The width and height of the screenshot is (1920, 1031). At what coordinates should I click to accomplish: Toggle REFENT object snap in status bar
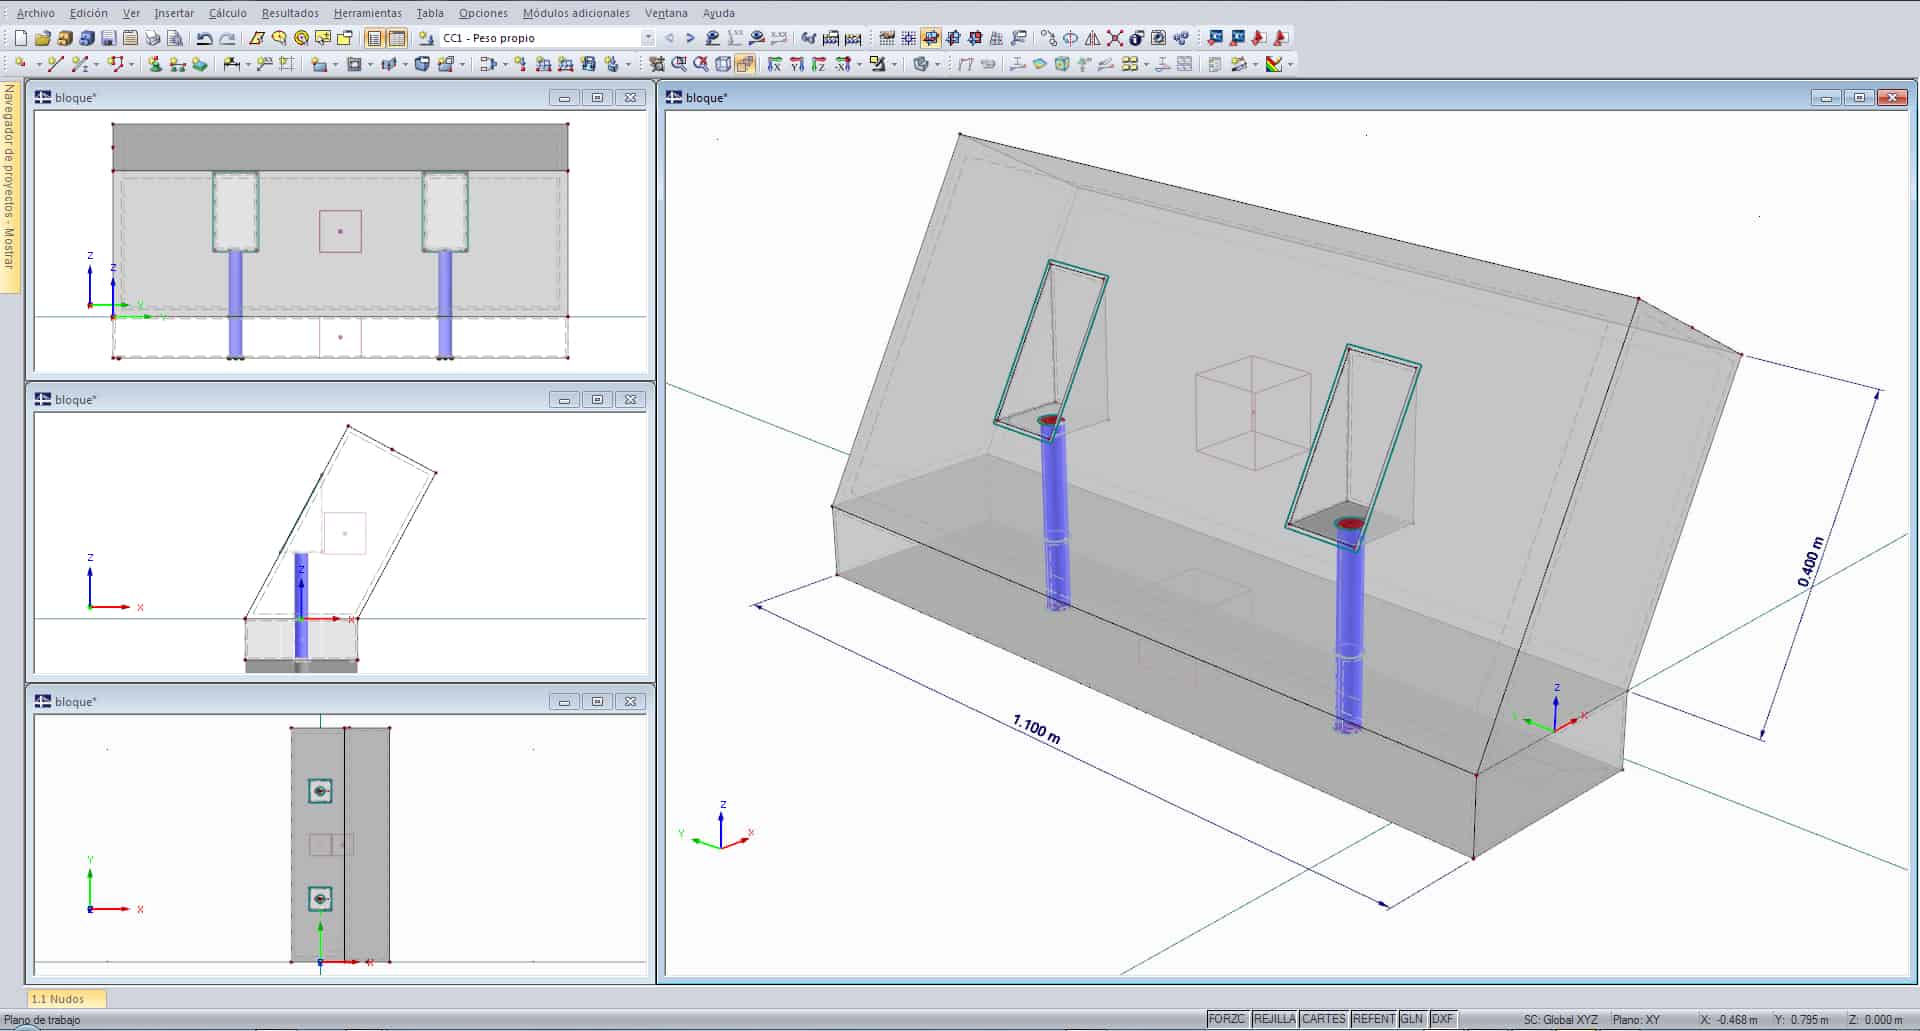(x=1372, y=1019)
